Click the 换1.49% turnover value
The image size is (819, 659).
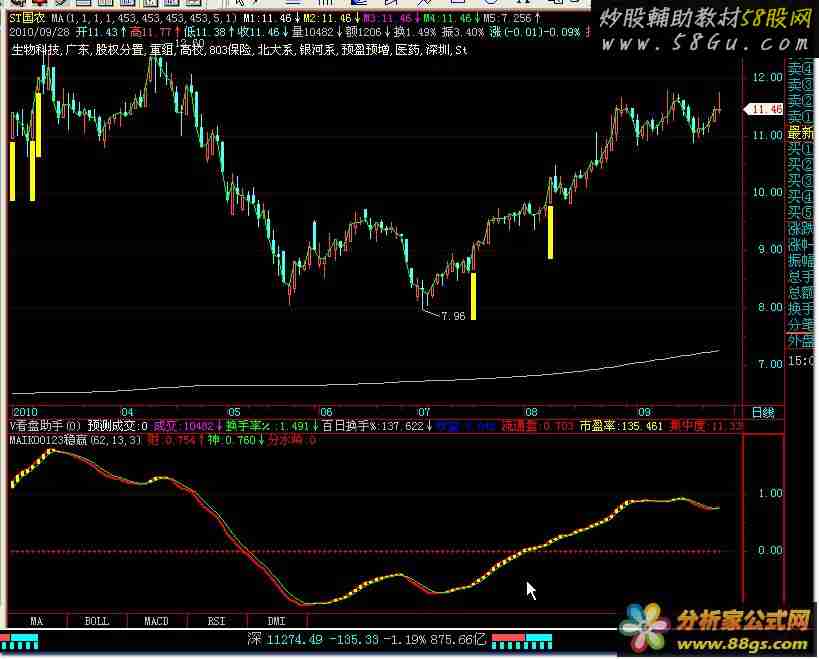point(415,32)
